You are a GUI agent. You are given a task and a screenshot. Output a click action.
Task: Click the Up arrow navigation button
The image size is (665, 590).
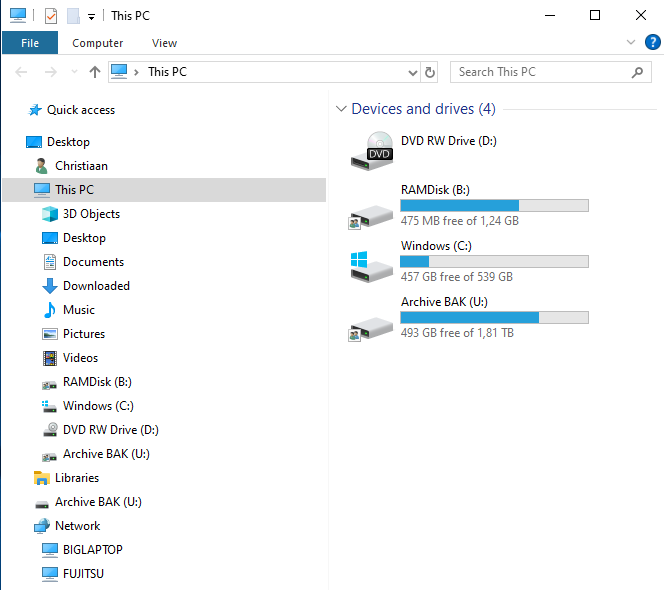(95, 72)
